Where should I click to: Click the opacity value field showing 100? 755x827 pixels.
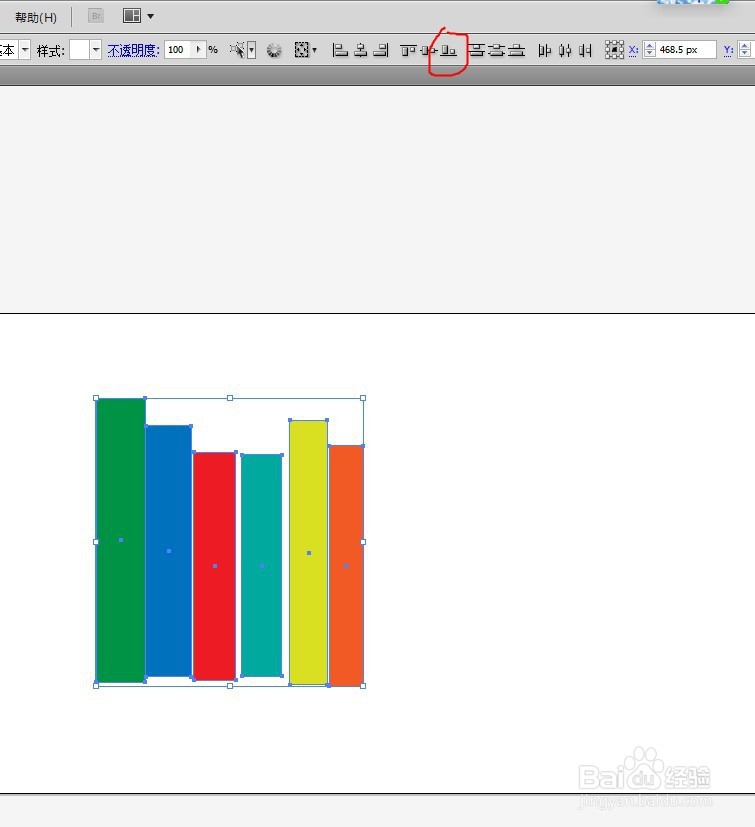(178, 50)
